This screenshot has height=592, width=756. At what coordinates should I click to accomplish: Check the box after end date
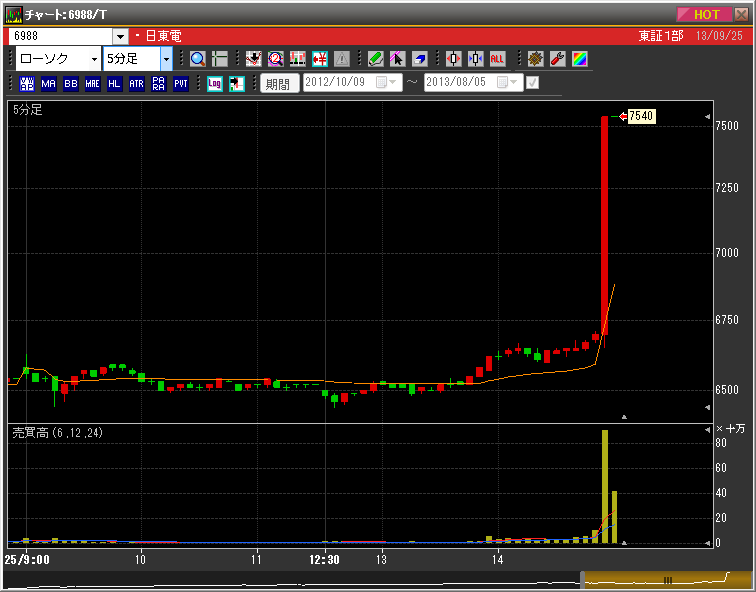[x=533, y=83]
